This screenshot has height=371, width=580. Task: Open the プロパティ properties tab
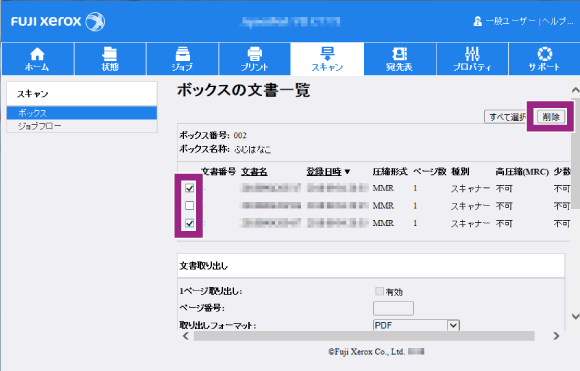coord(472,59)
